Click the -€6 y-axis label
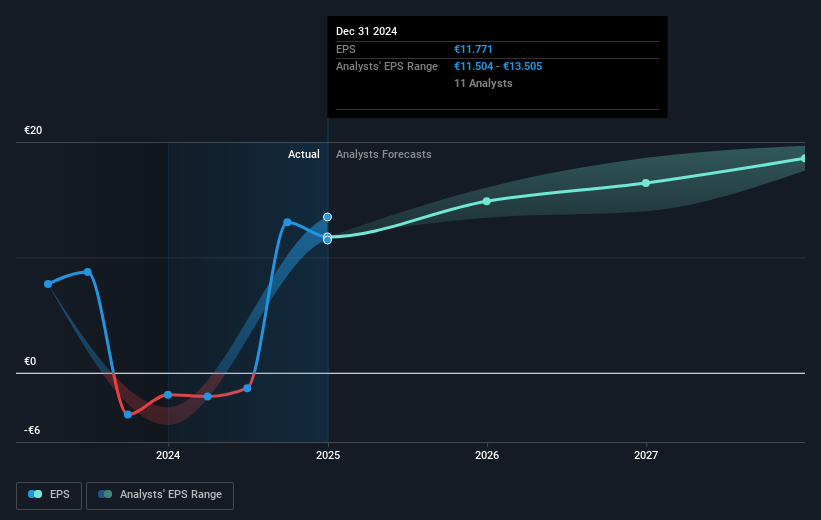This screenshot has height=520, width=821. 32,430
